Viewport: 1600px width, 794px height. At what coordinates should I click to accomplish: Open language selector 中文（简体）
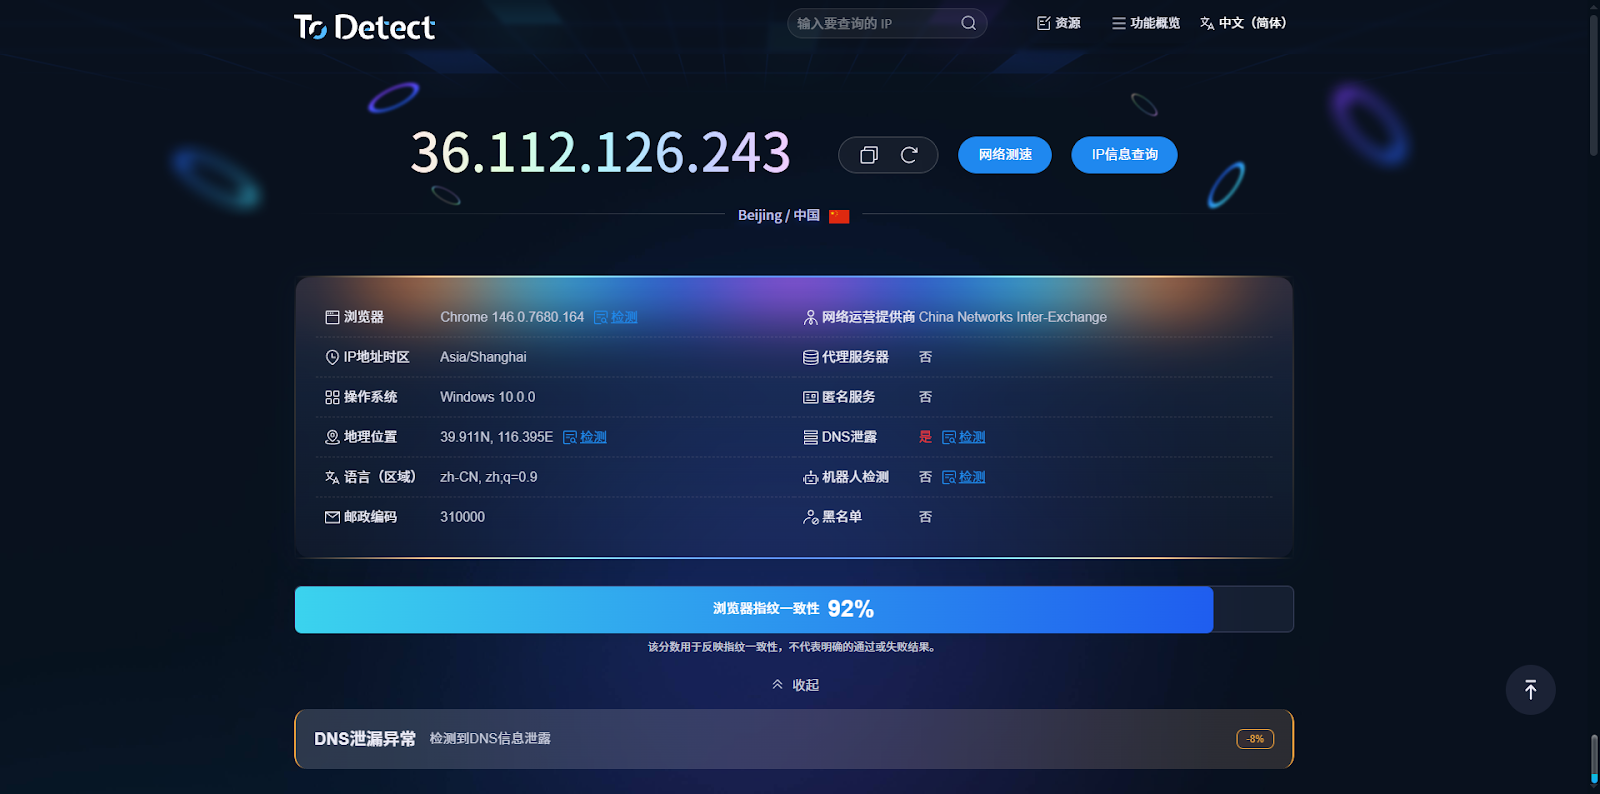(1243, 23)
